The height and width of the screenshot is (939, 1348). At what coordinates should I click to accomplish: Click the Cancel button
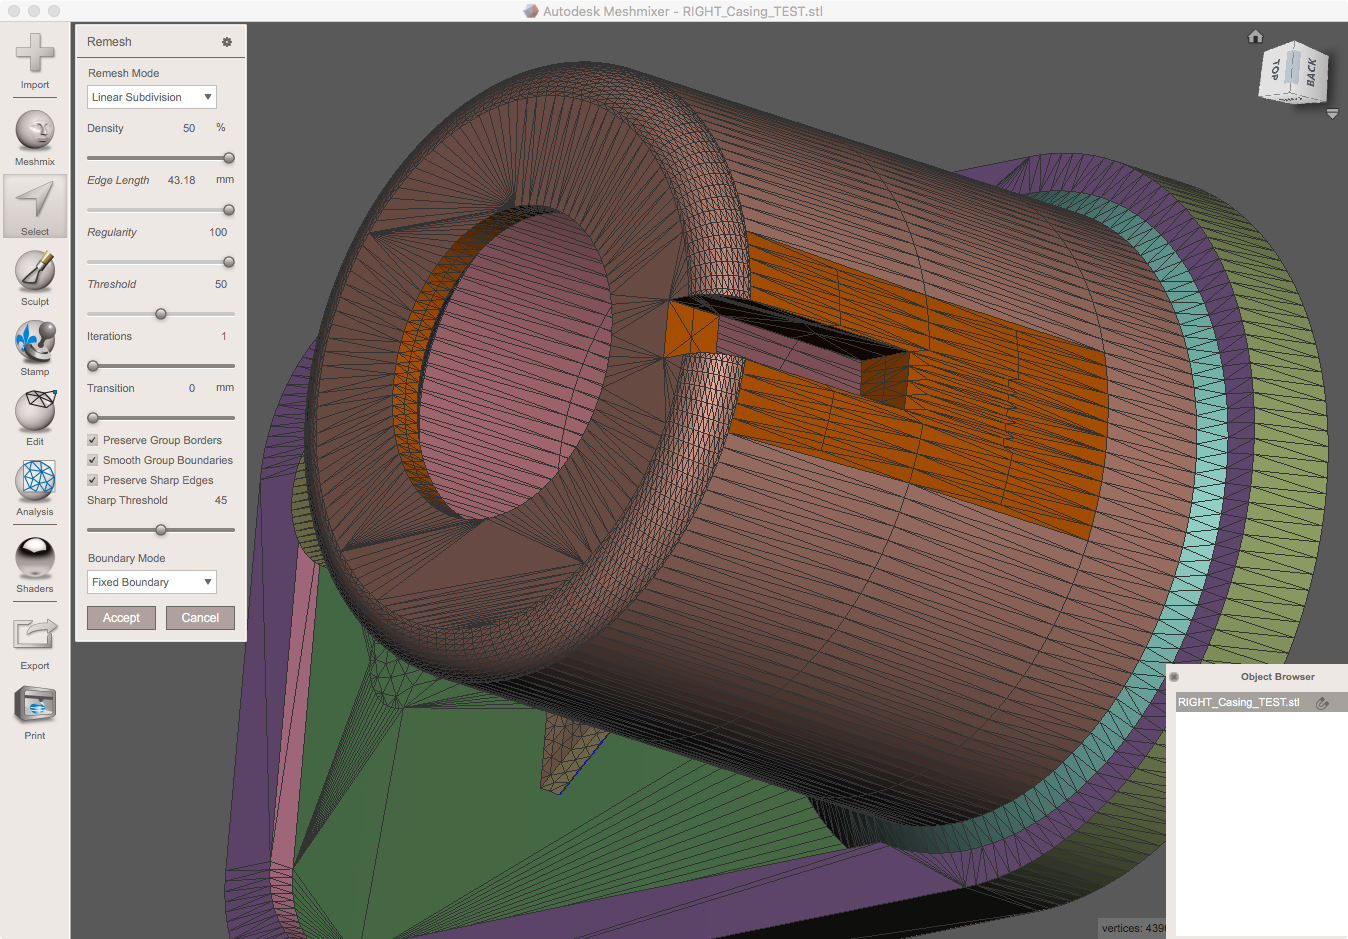(200, 618)
